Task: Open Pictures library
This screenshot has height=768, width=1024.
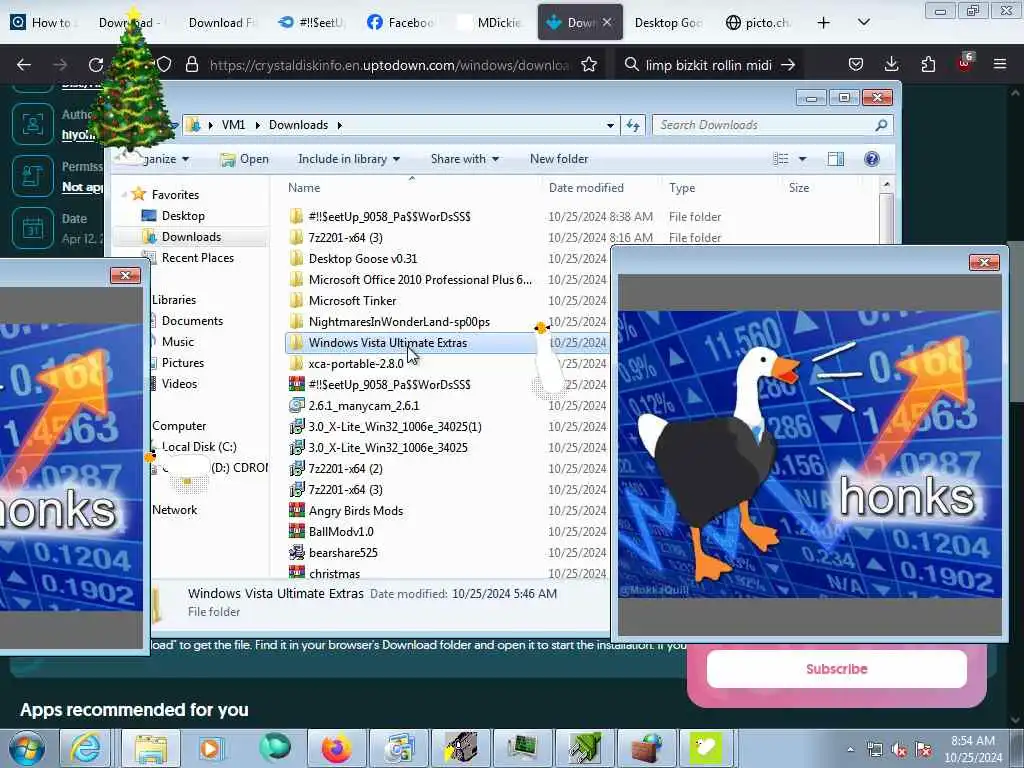Action: (x=183, y=362)
